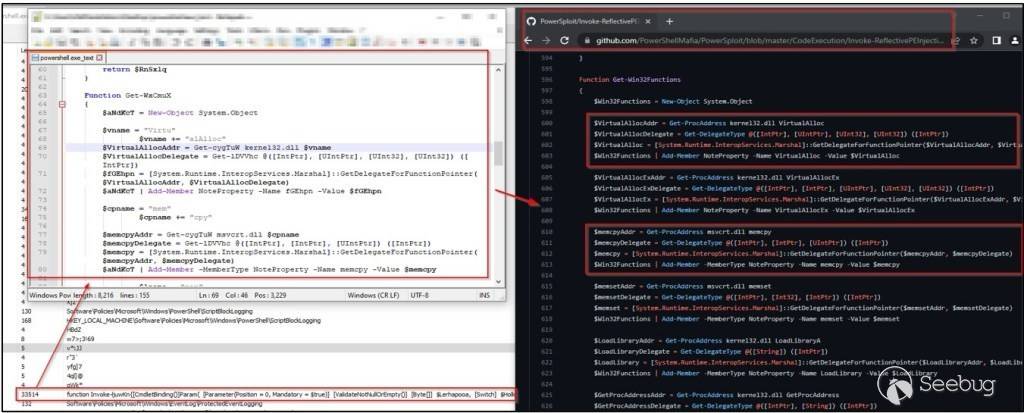
Task: Toggle the INS insert mode indicator
Action: pos(482,296)
